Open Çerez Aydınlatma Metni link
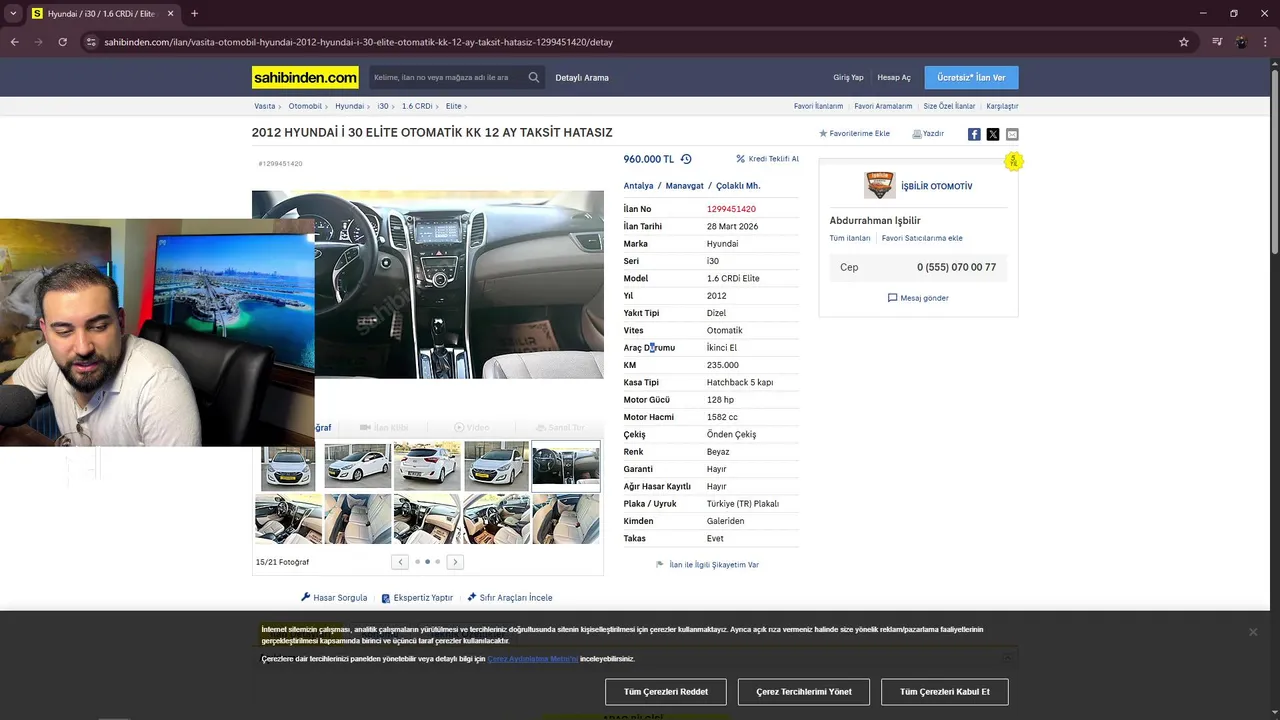 coord(533,659)
